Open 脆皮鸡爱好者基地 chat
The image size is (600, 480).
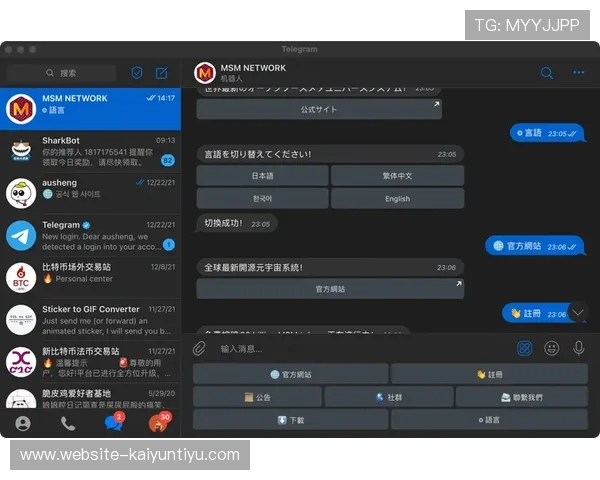click(x=90, y=397)
